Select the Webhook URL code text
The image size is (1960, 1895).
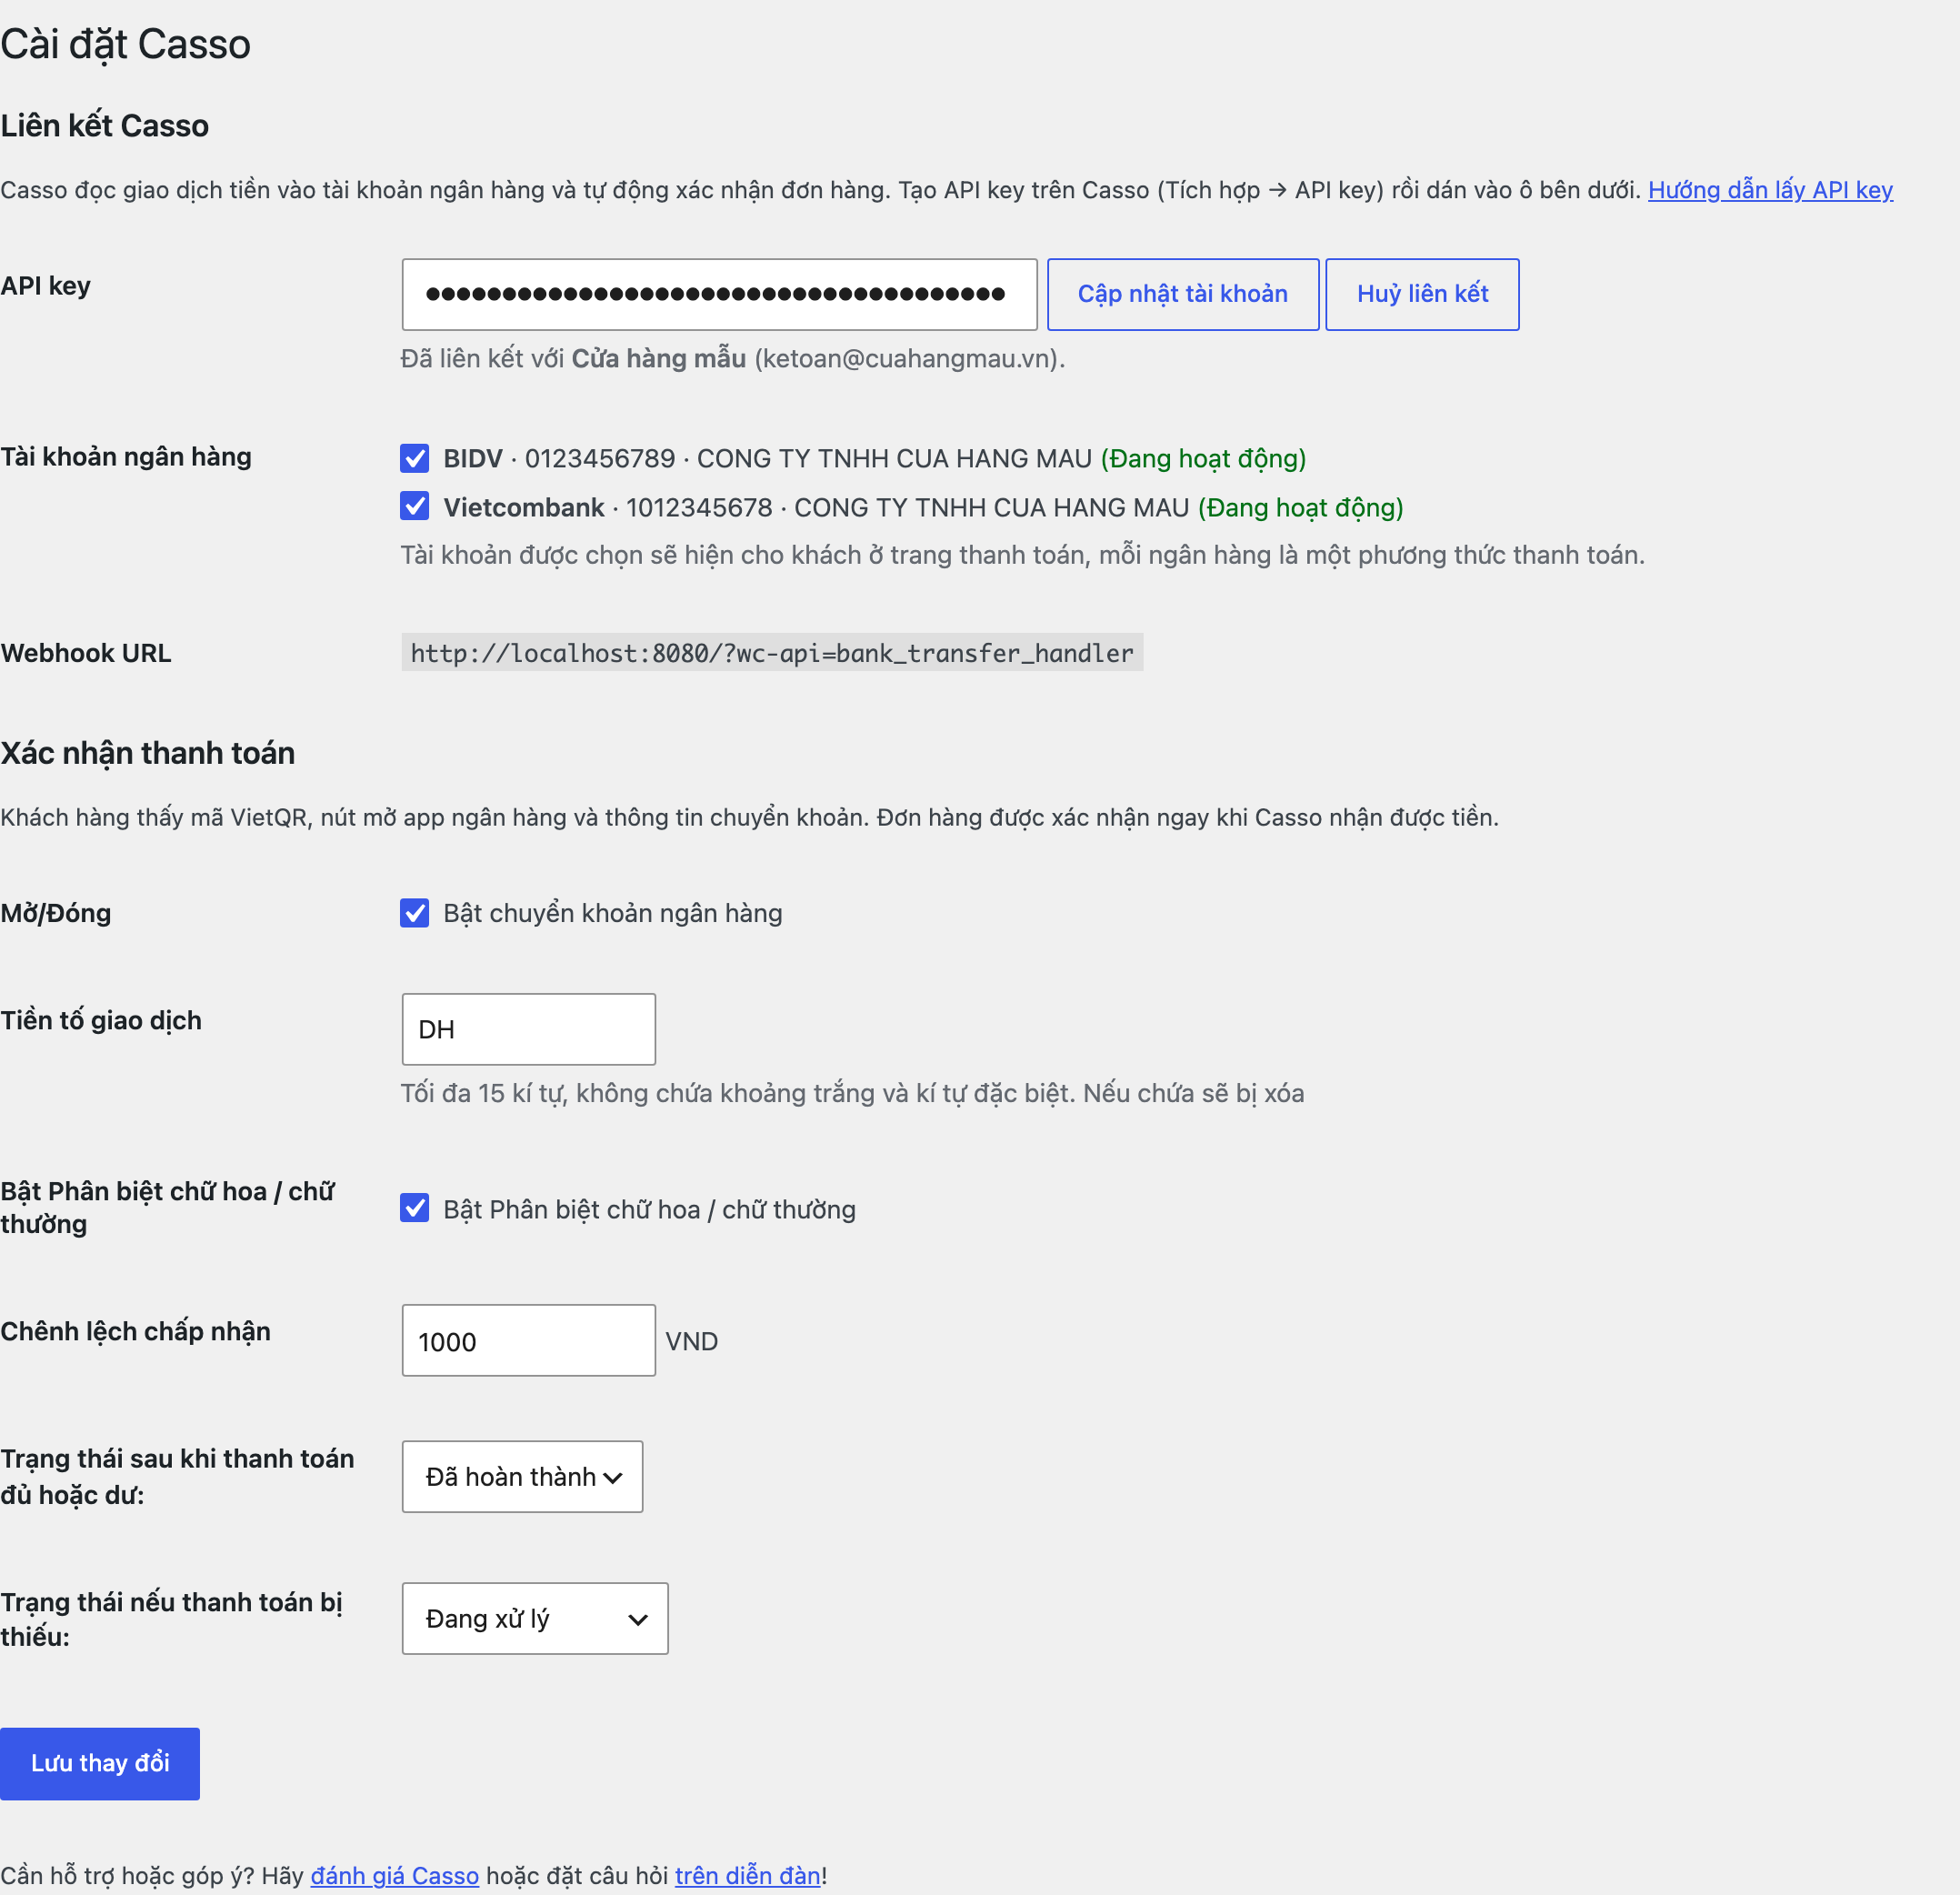[772, 653]
